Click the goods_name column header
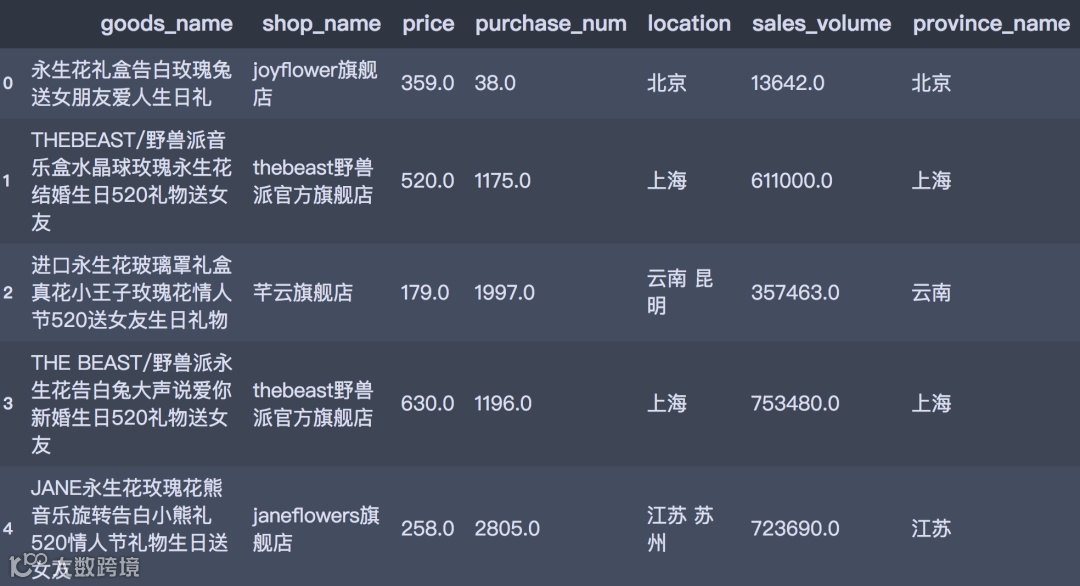 pyautogui.click(x=166, y=24)
